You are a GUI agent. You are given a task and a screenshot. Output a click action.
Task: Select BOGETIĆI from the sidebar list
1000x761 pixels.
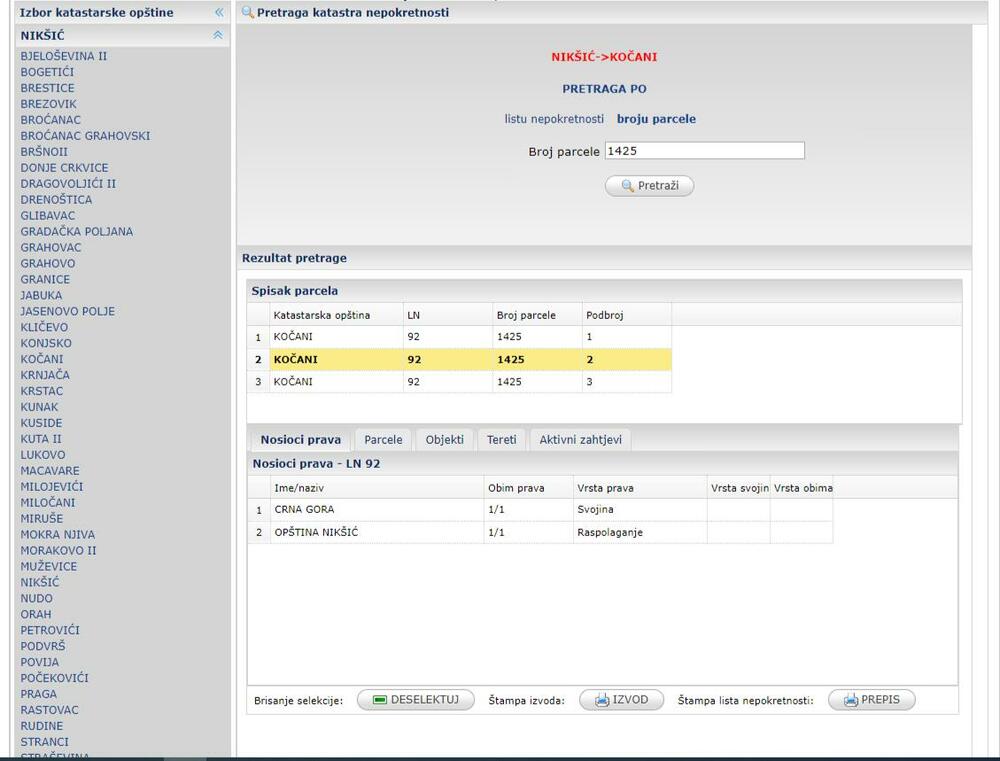point(47,72)
